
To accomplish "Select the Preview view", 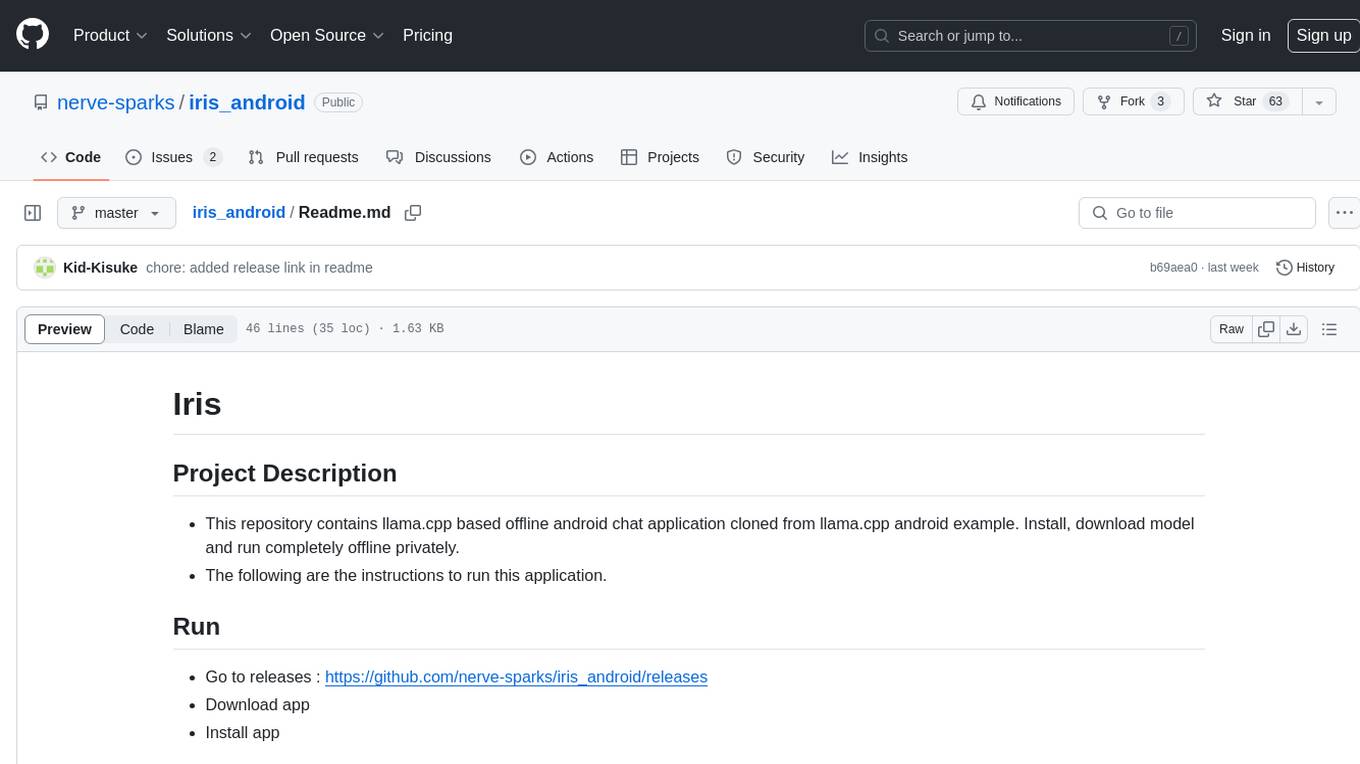I will 65,329.
